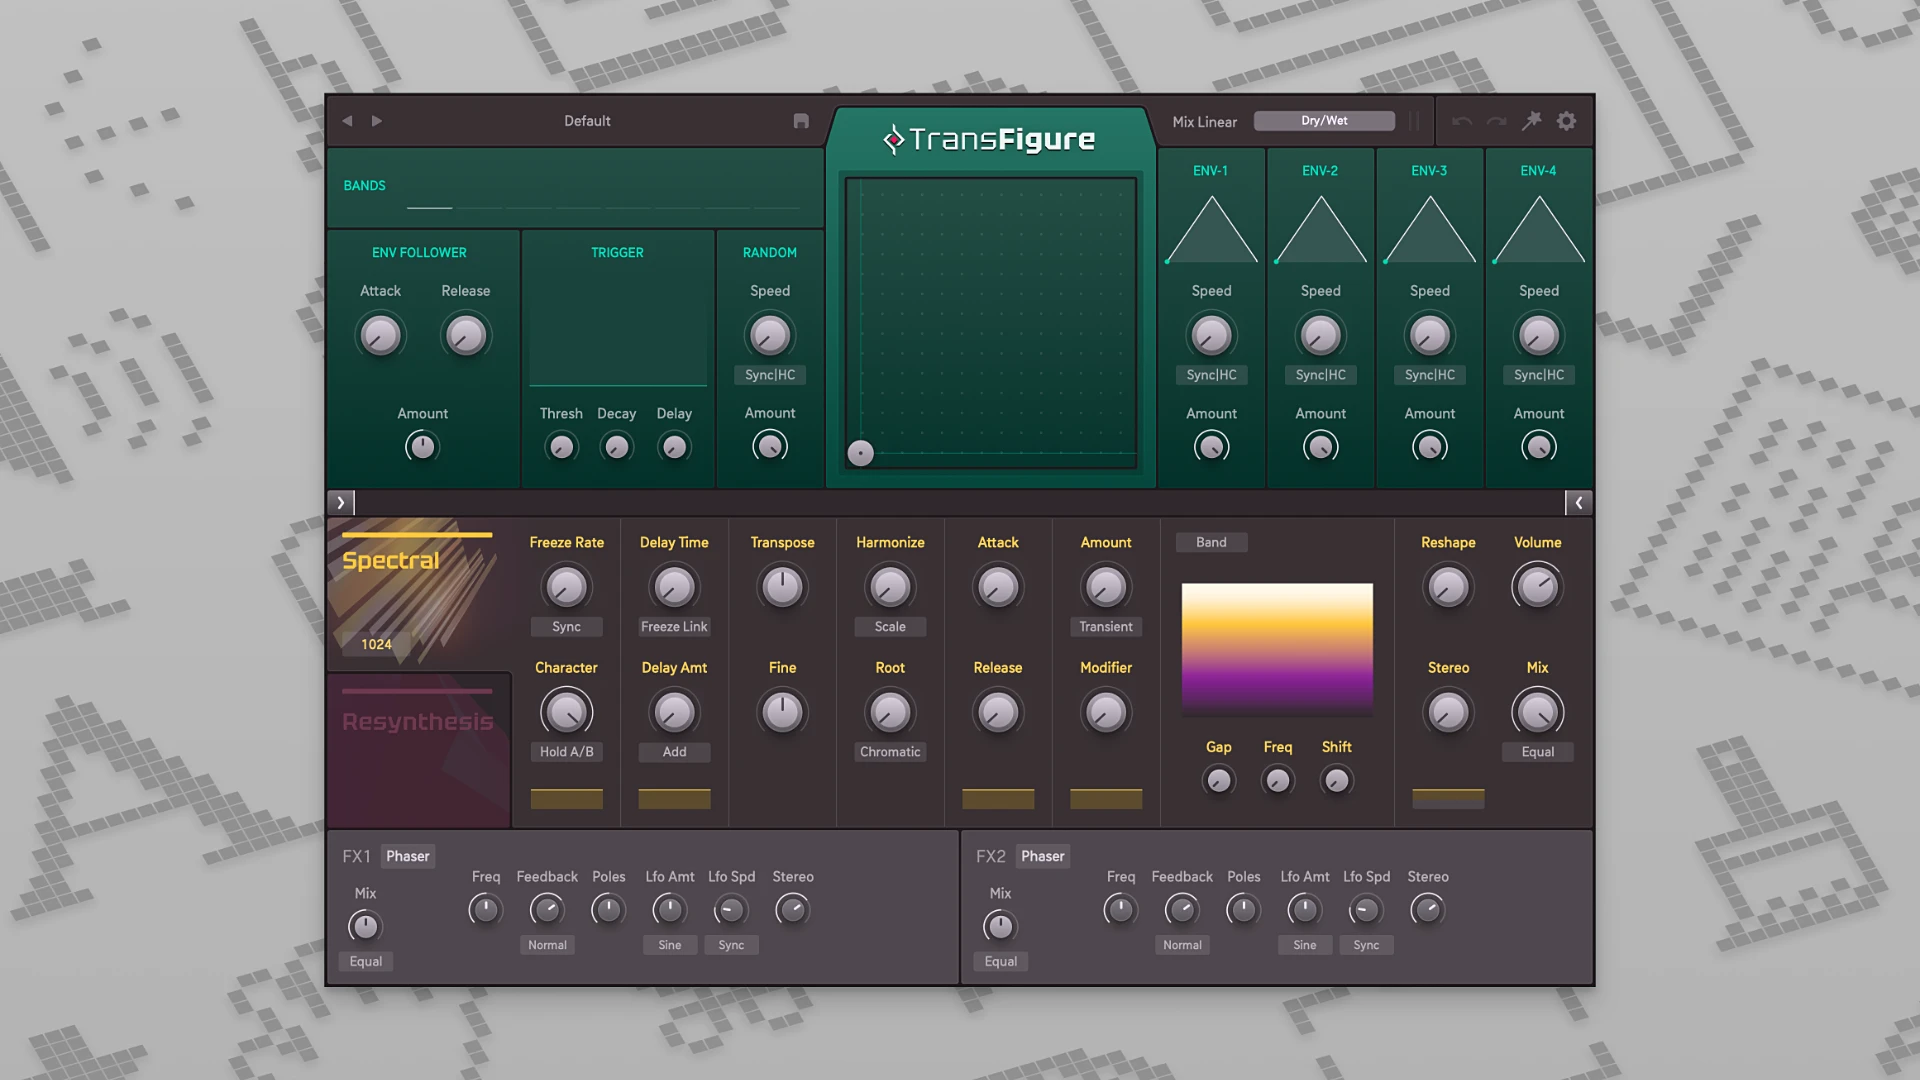The height and width of the screenshot is (1080, 1920).
Task: Select the Resynthesis mode tab
Action: (x=418, y=722)
